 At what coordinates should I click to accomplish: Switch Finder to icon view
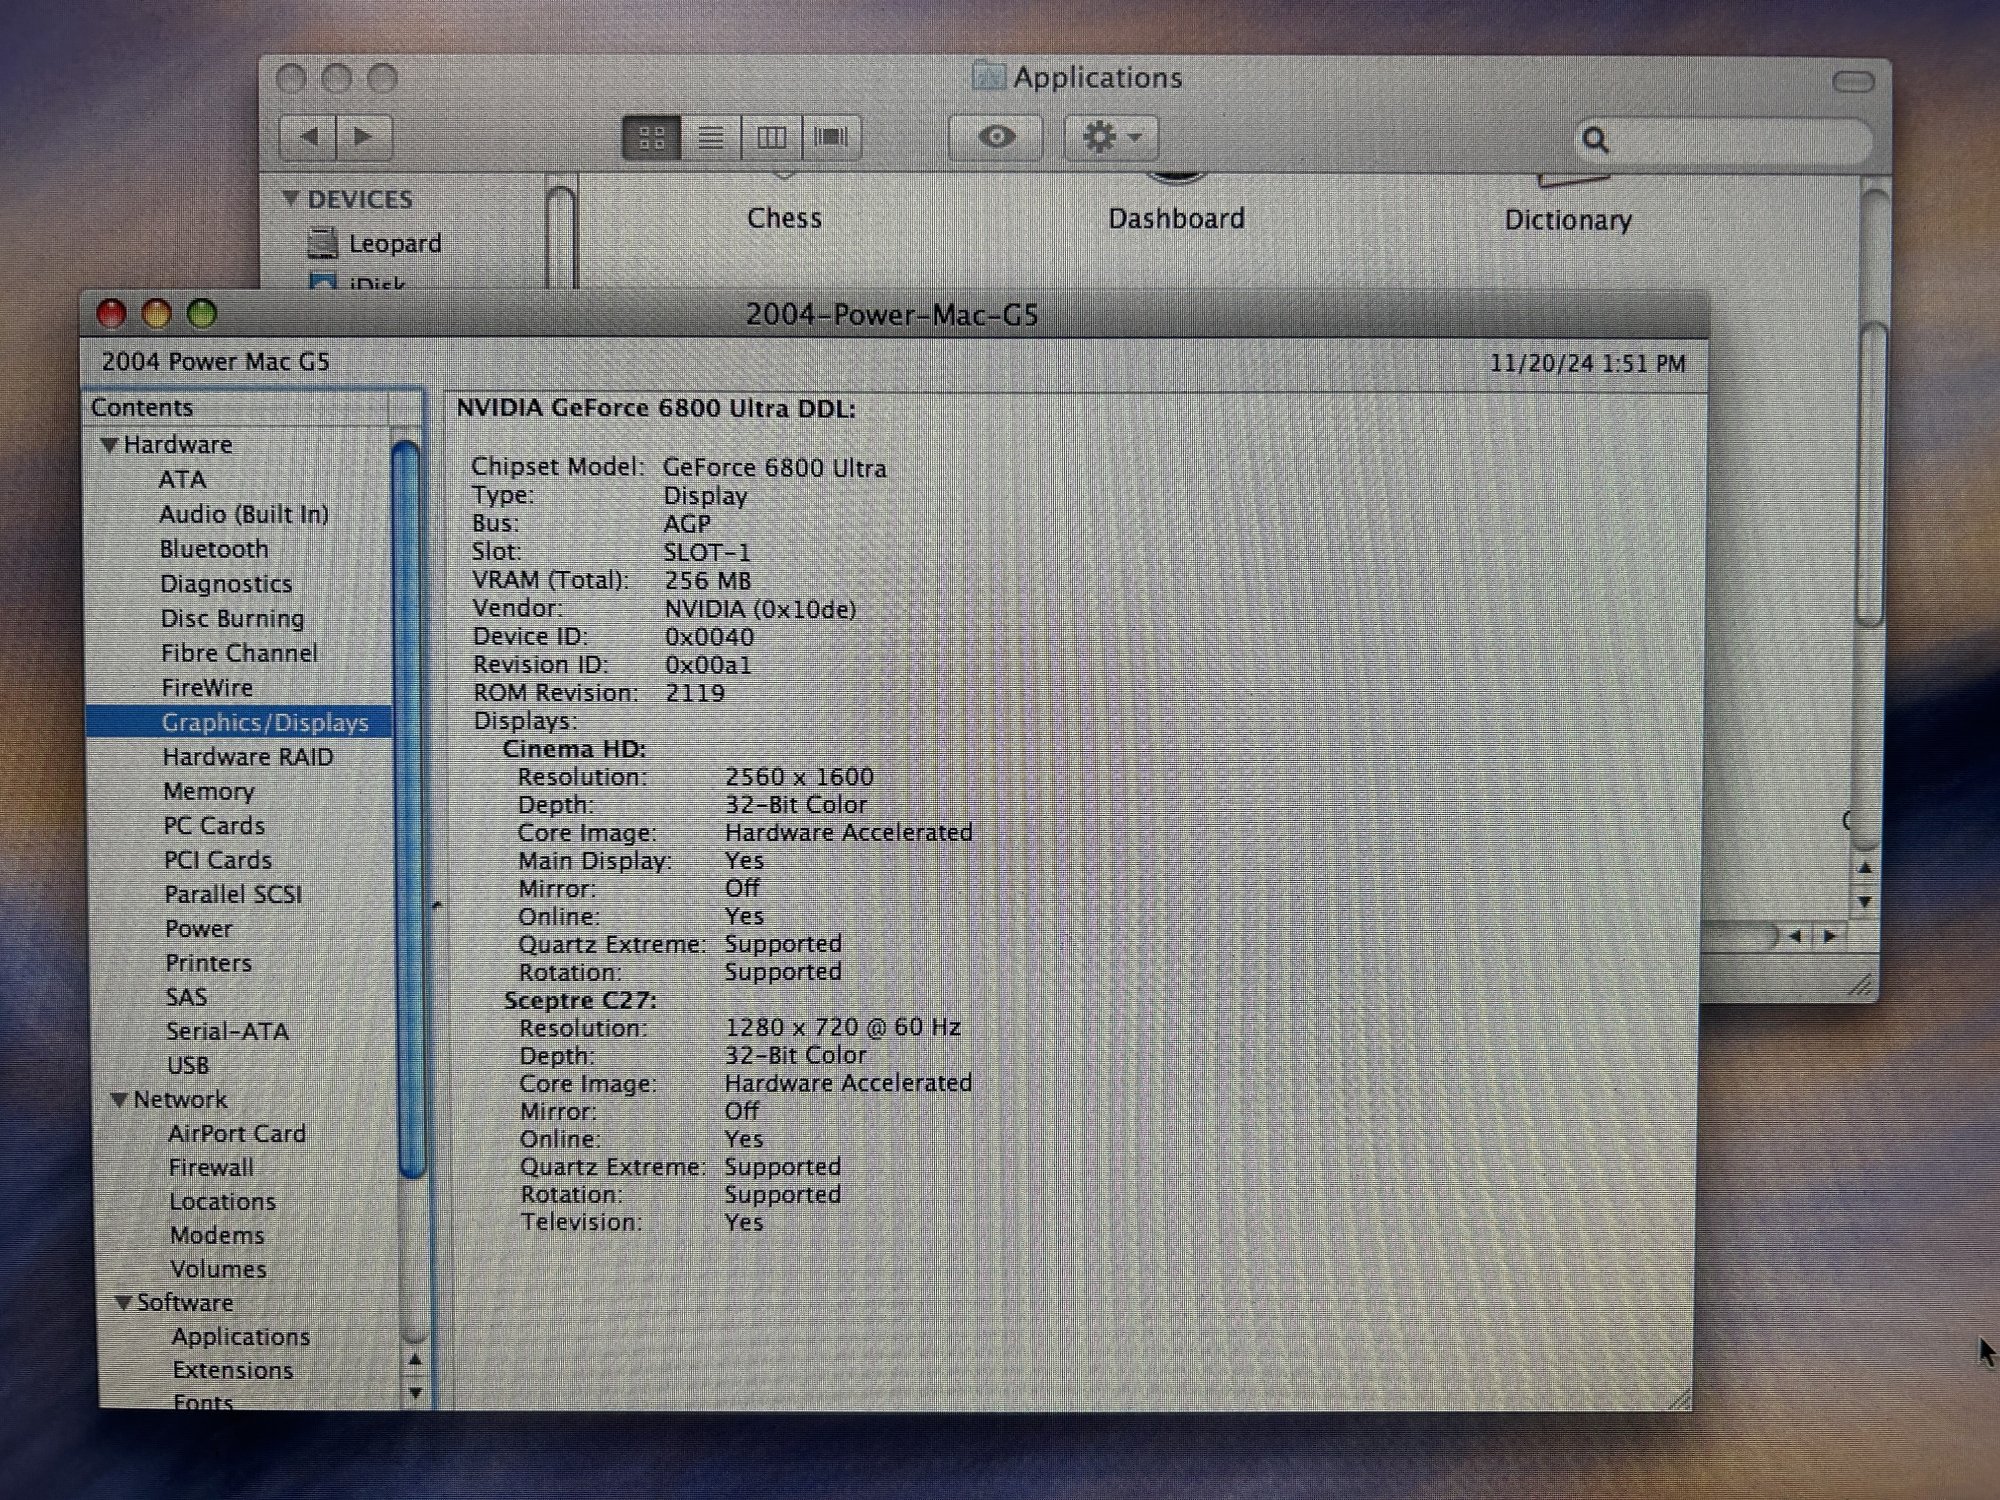tap(652, 137)
